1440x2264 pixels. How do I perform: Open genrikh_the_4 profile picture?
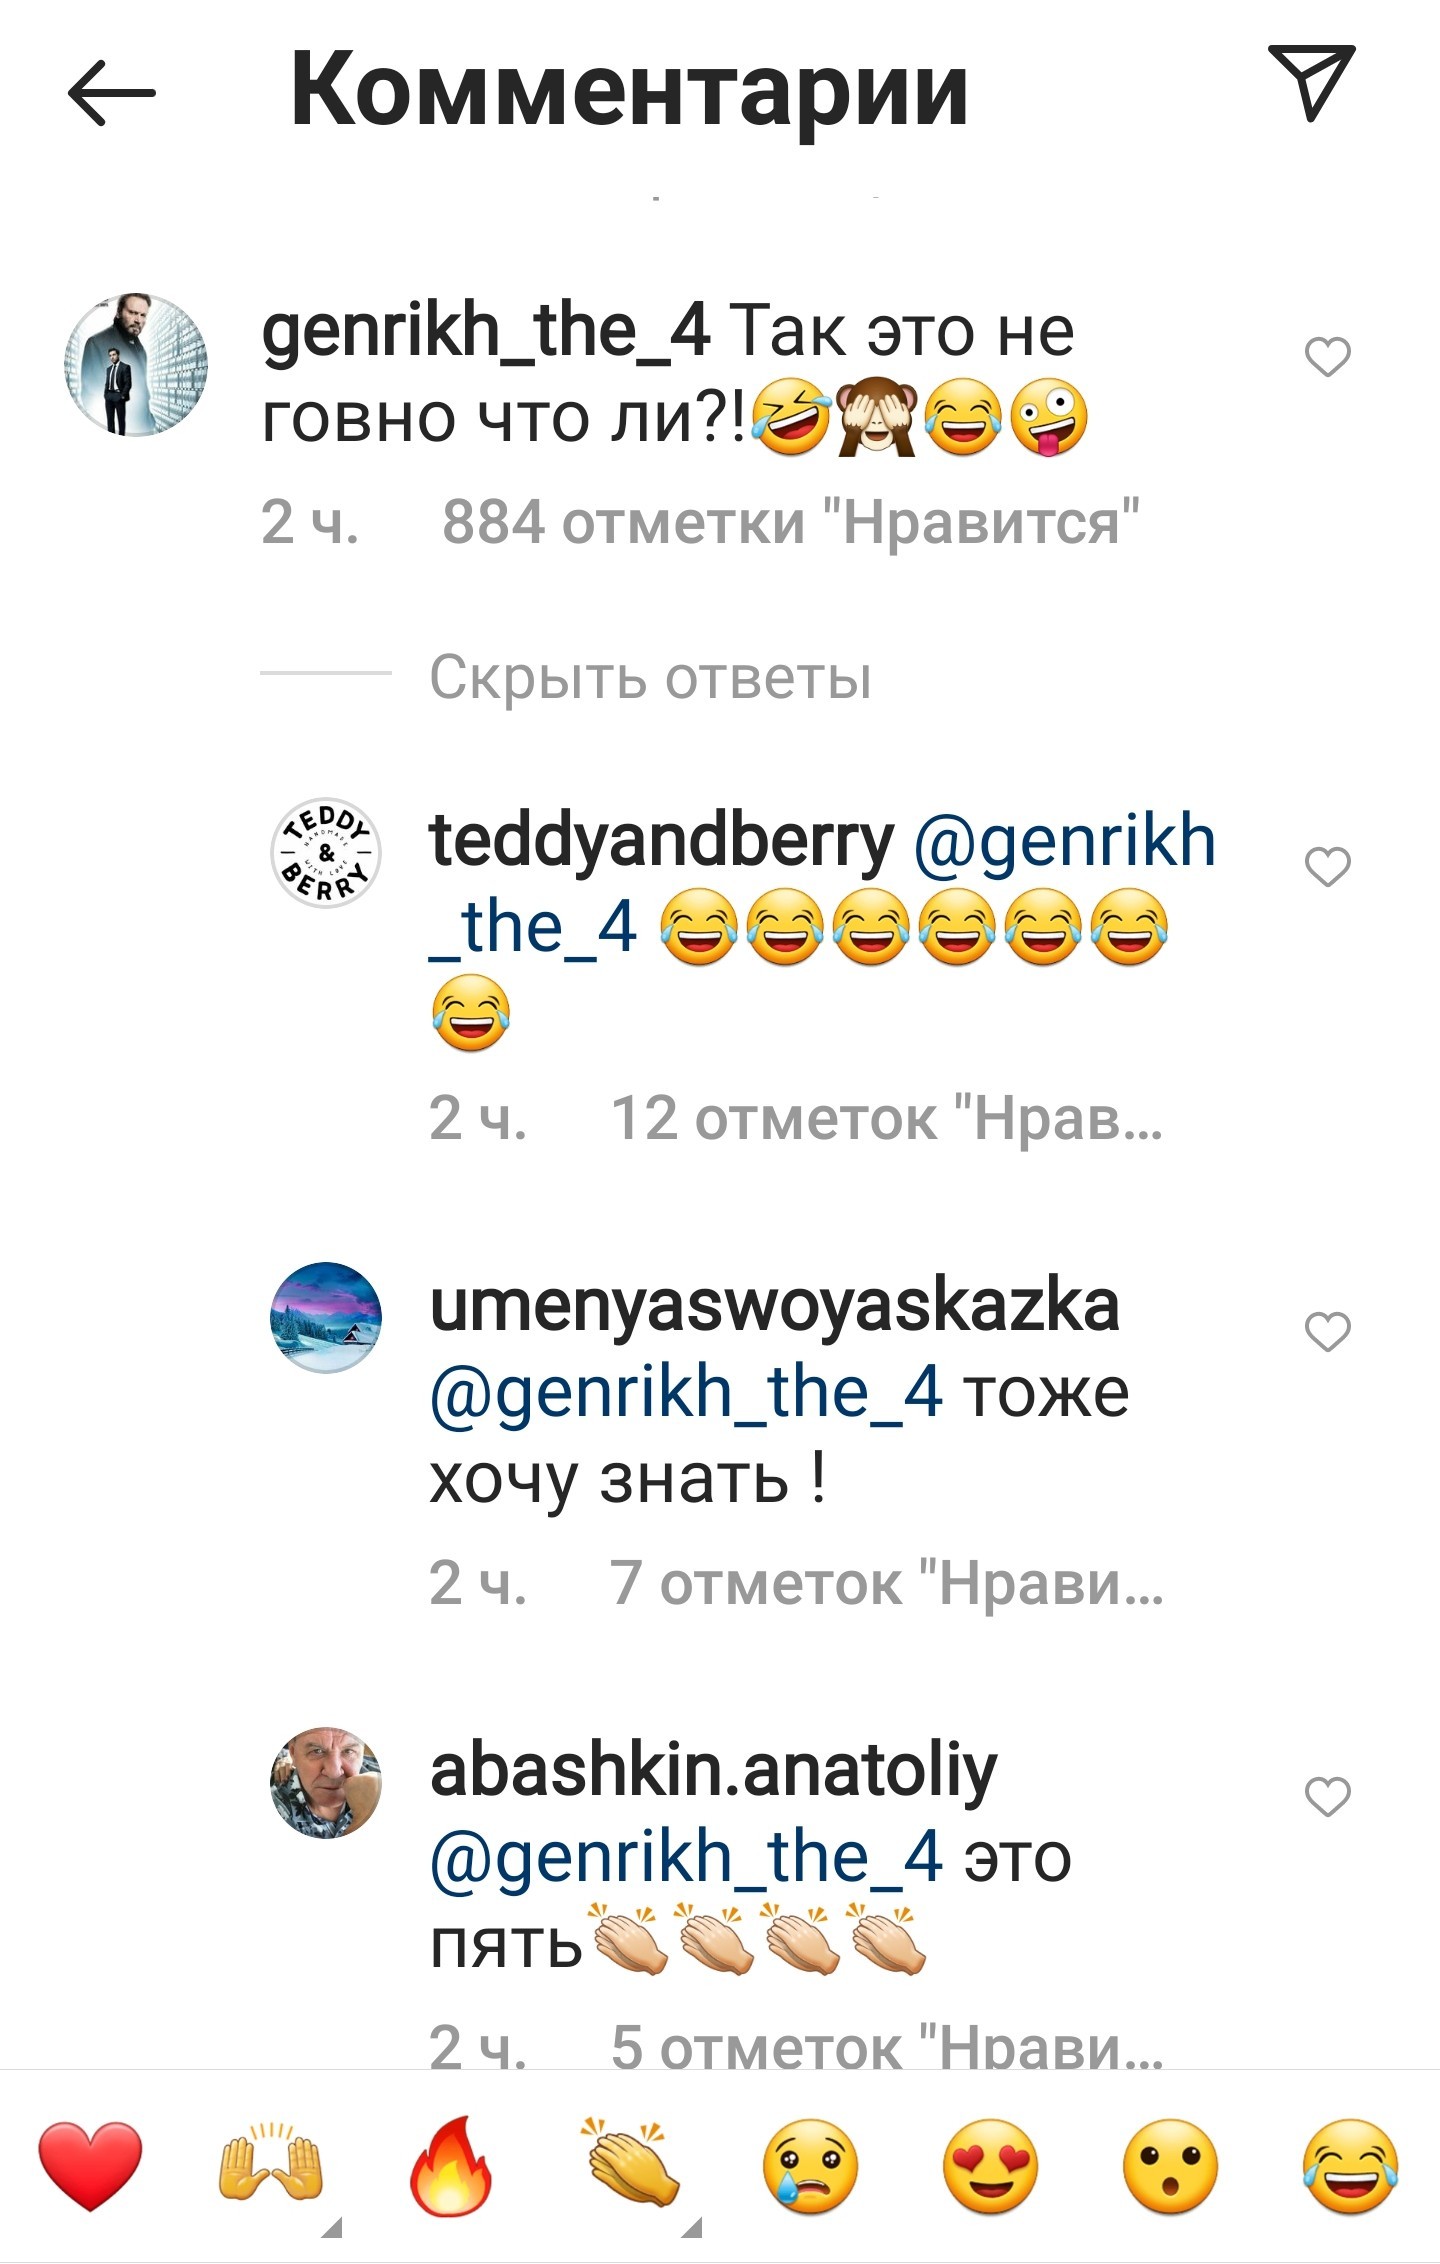[x=136, y=365]
